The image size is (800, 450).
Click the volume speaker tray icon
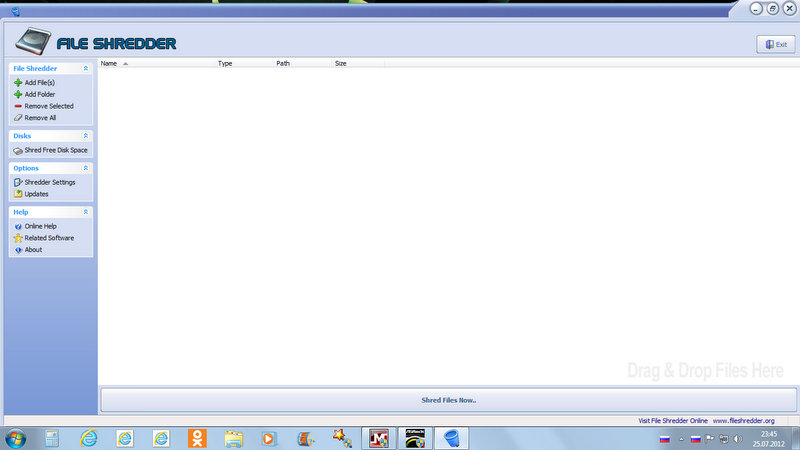pos(738,439)
